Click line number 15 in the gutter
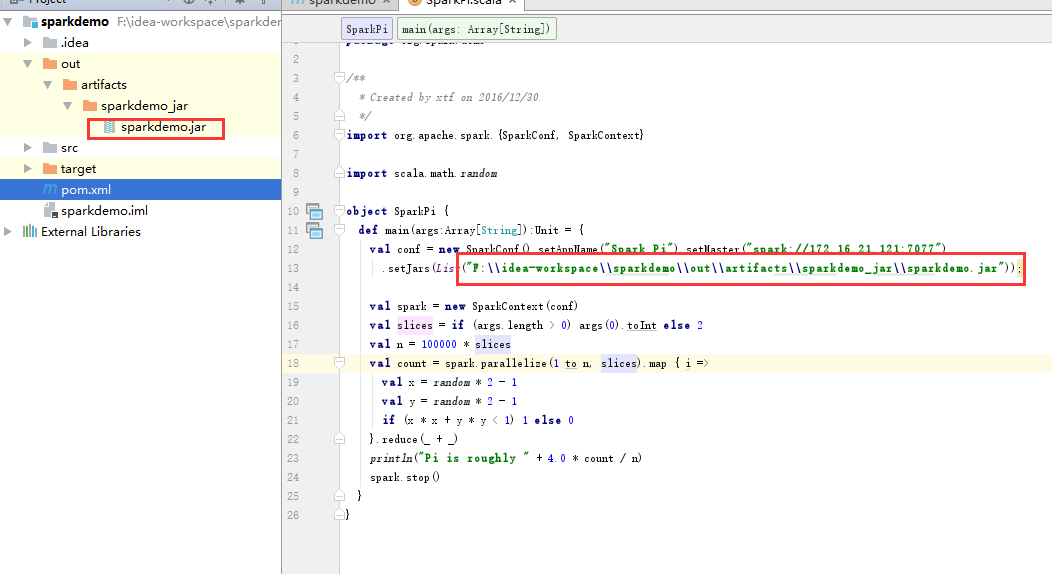Viewport: 1052px width, 574px height. click(293, 306)
